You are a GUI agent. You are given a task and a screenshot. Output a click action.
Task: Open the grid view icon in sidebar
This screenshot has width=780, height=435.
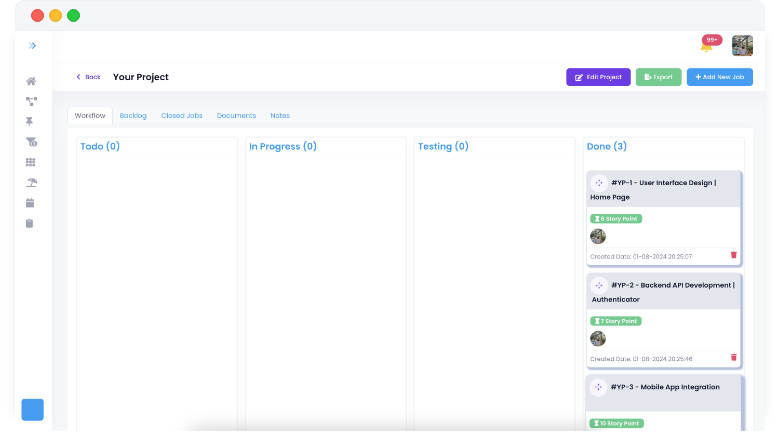[x=31, y=162]
